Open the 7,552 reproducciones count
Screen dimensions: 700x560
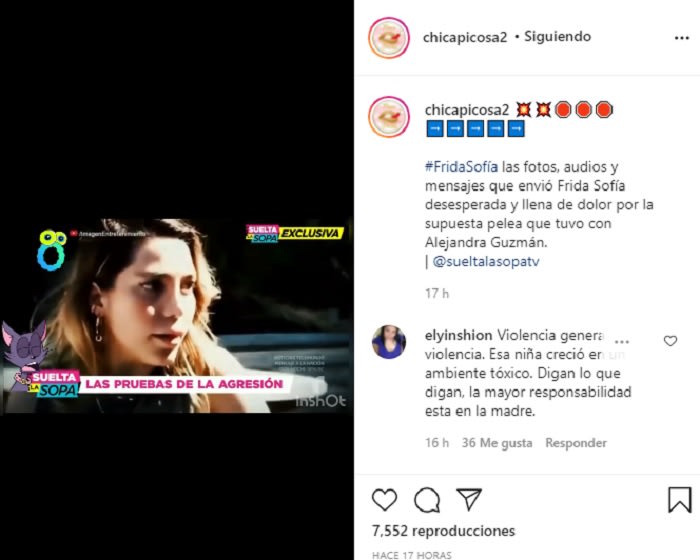click(443, 531)
